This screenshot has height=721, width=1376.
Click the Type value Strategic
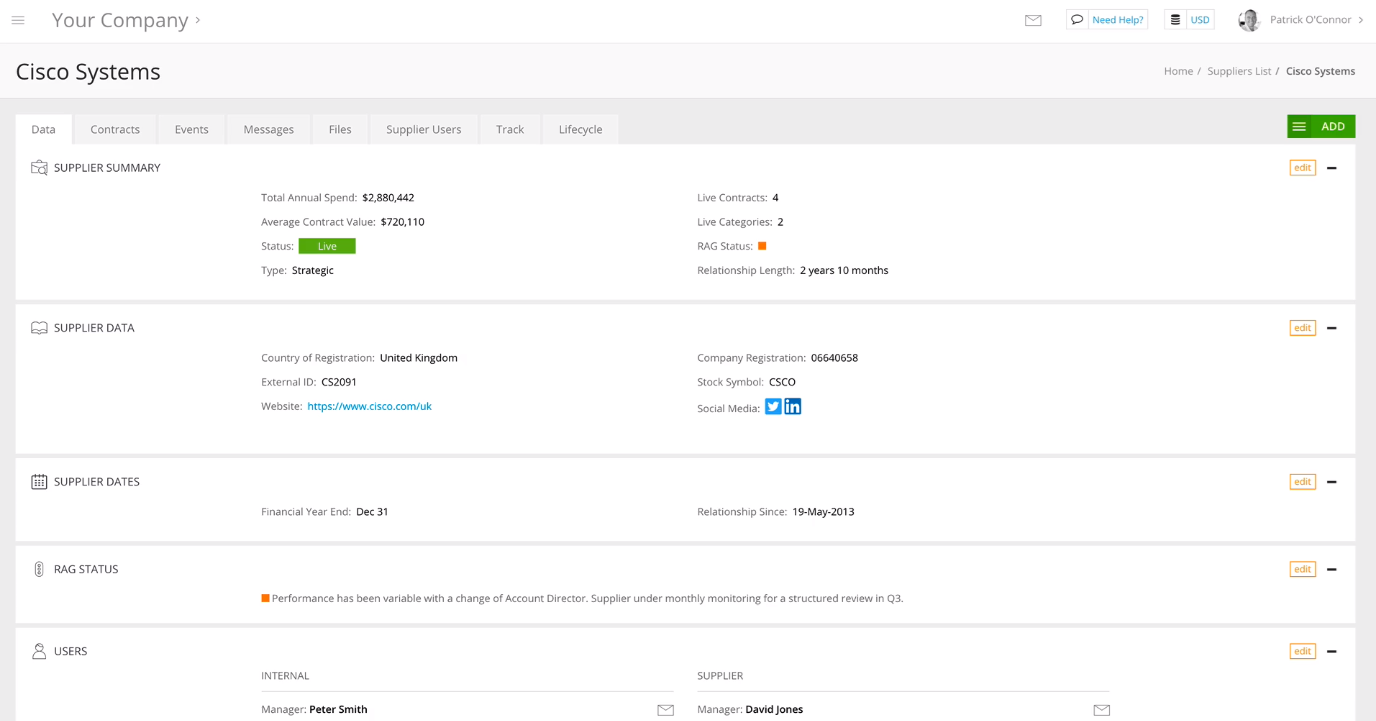coord(313,270)
